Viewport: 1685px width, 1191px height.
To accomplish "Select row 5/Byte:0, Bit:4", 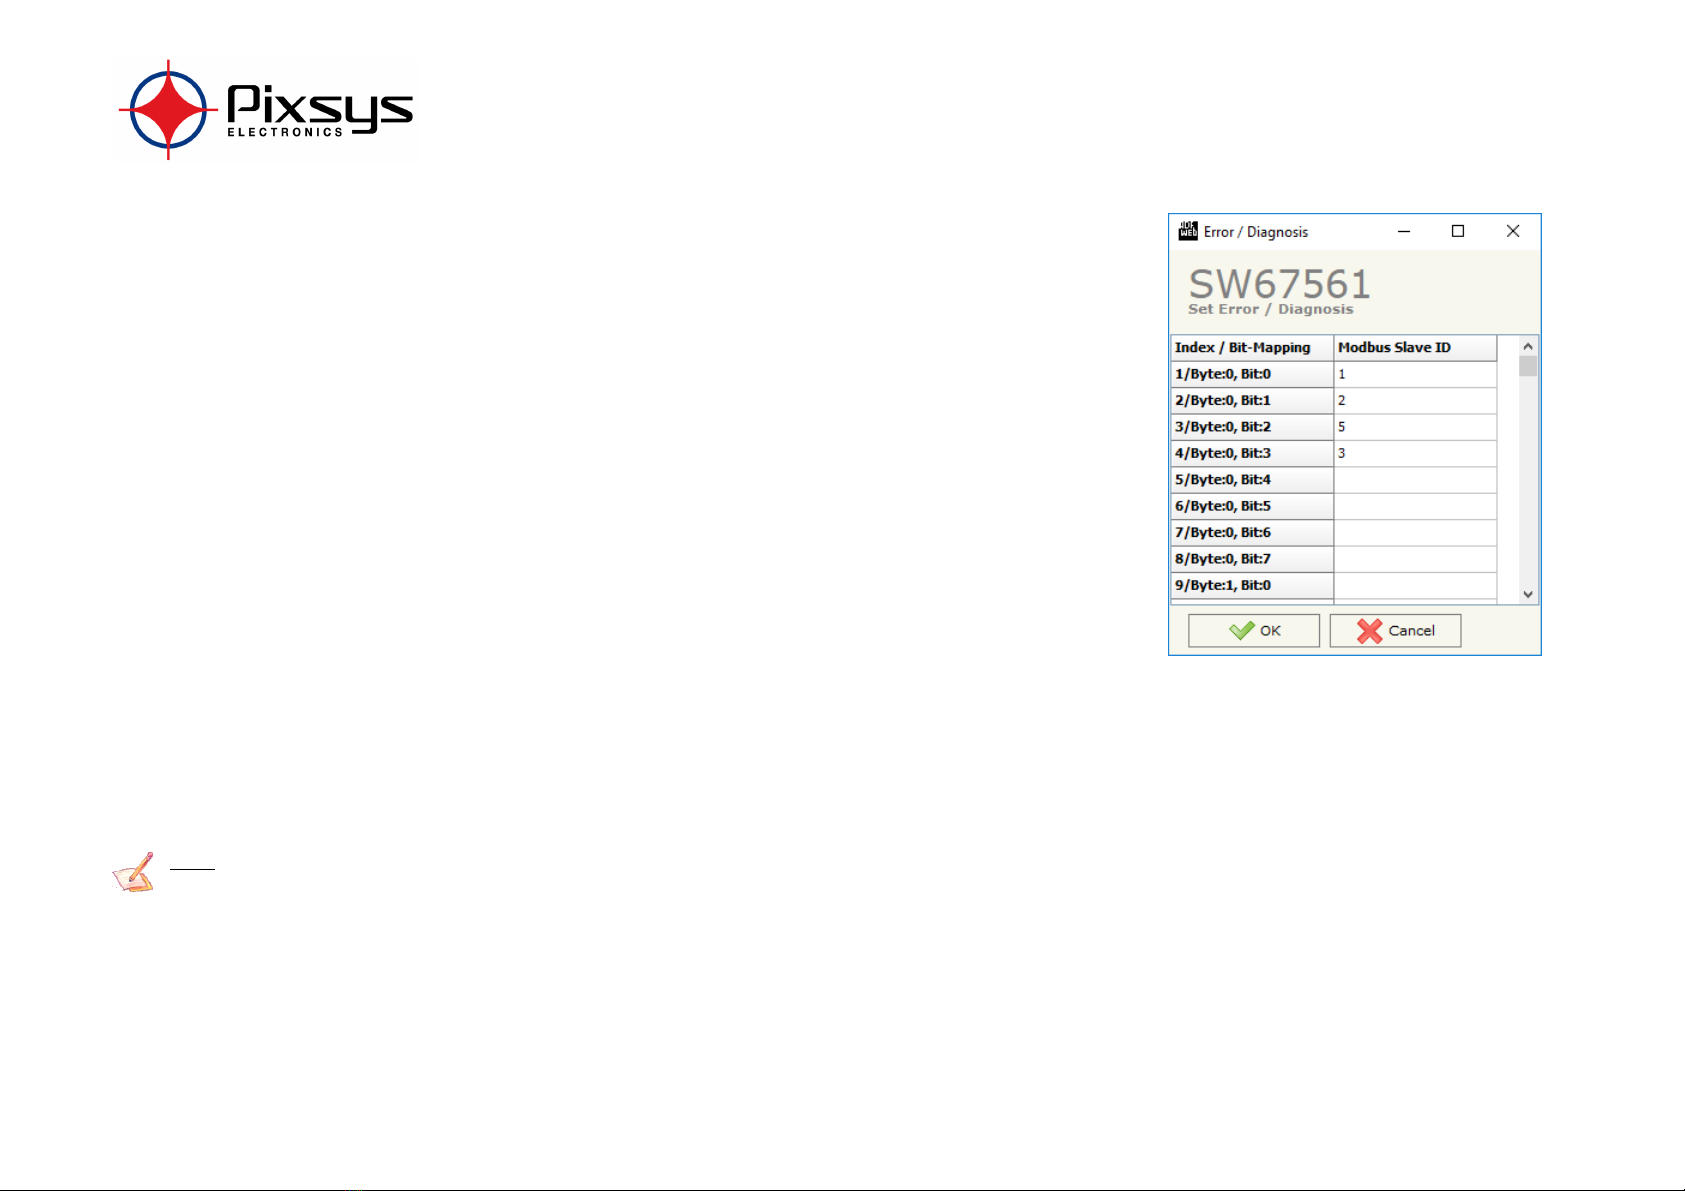I will click(1252, 480).
